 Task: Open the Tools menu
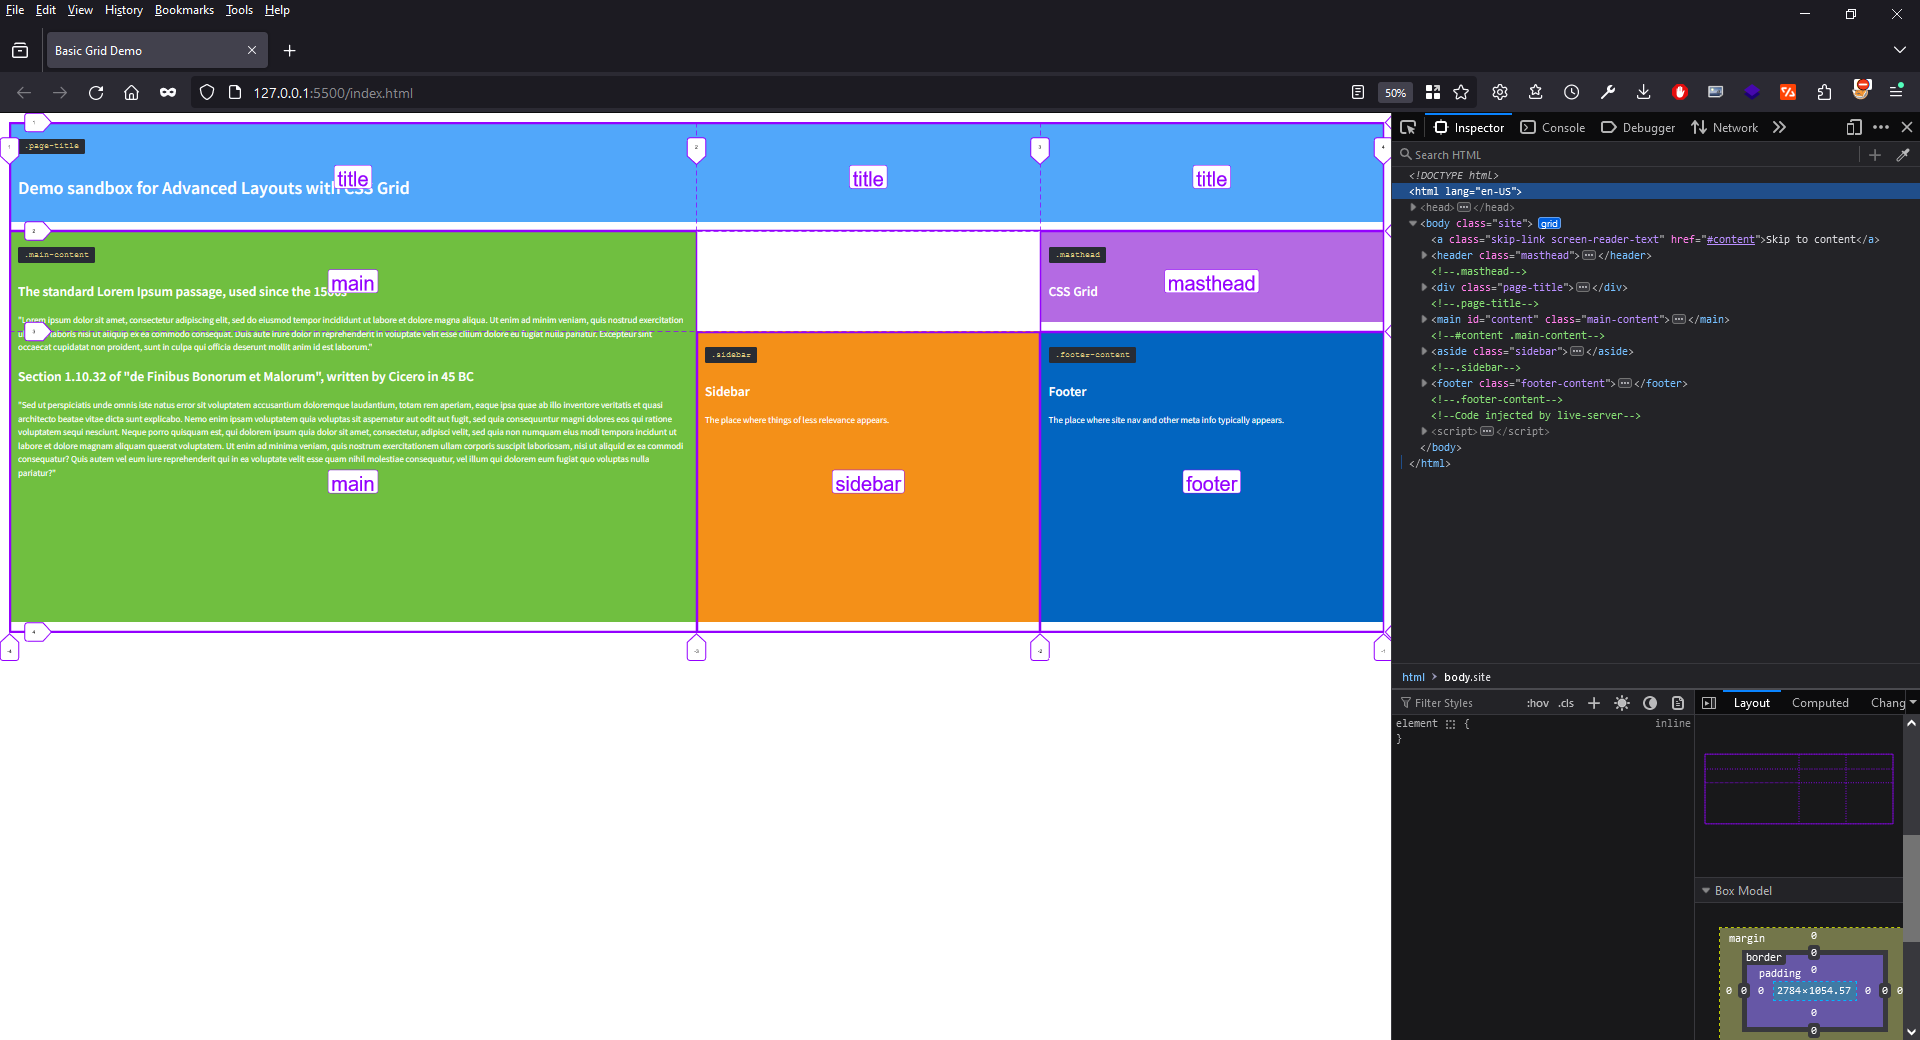239,10
